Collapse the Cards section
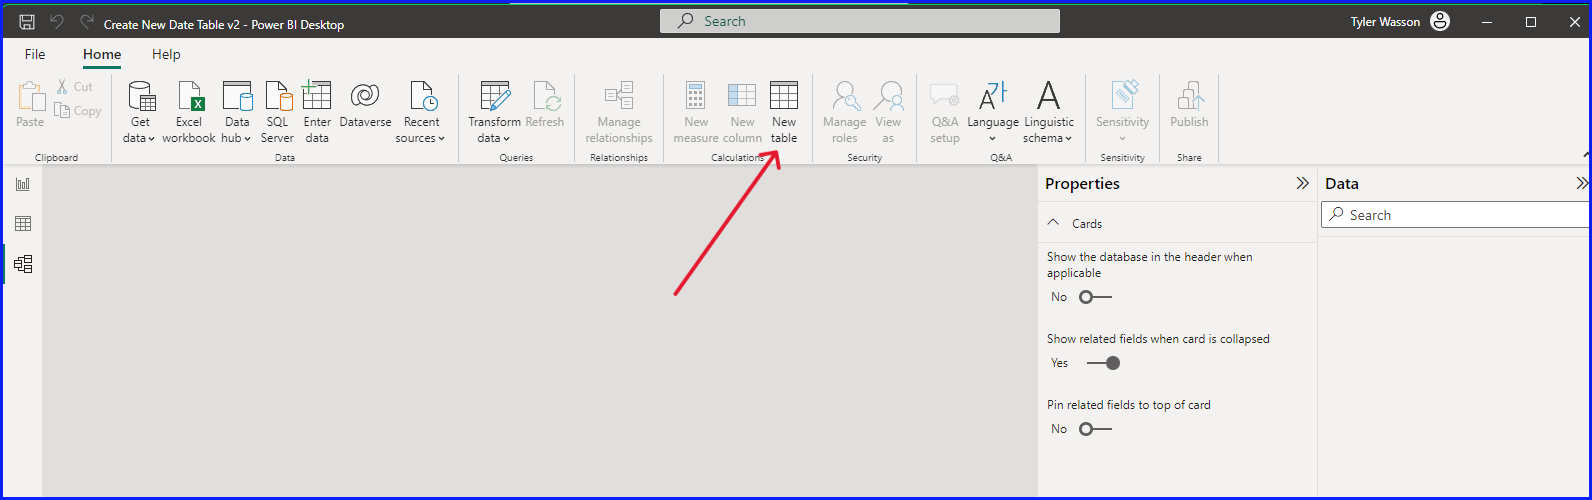 [x=1053, y=223]
